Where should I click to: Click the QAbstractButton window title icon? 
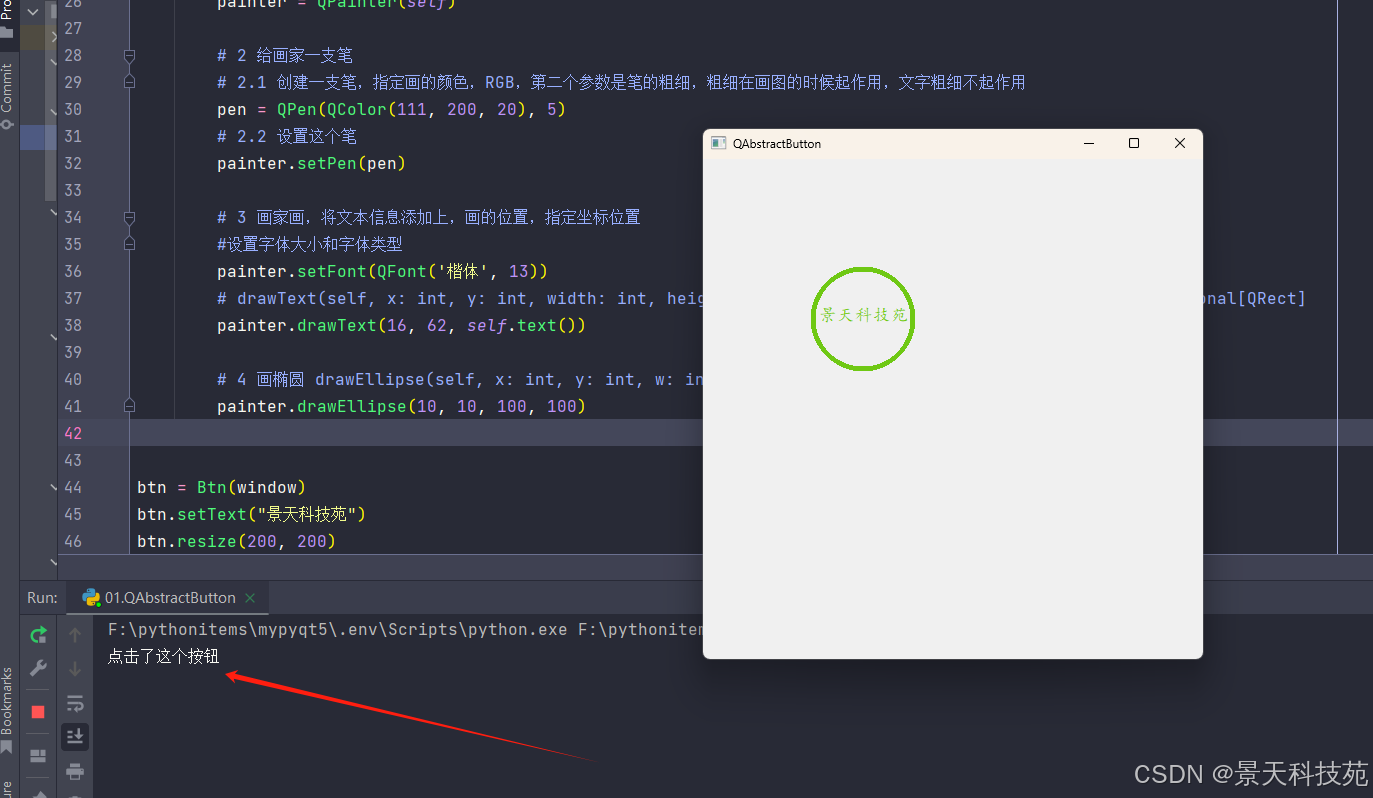(x=718, y=144)
